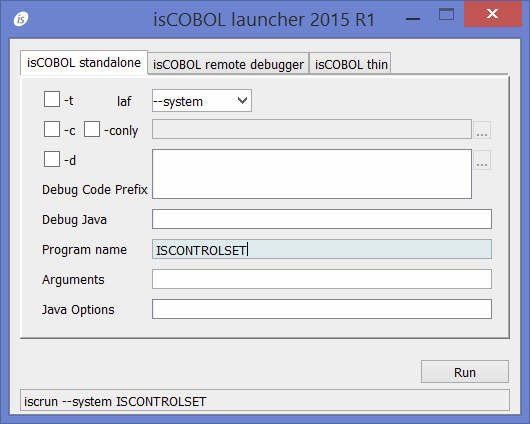
Task: Close the isCOBOL launcher window
Action: pyautogui.click(x=492, y=14)
